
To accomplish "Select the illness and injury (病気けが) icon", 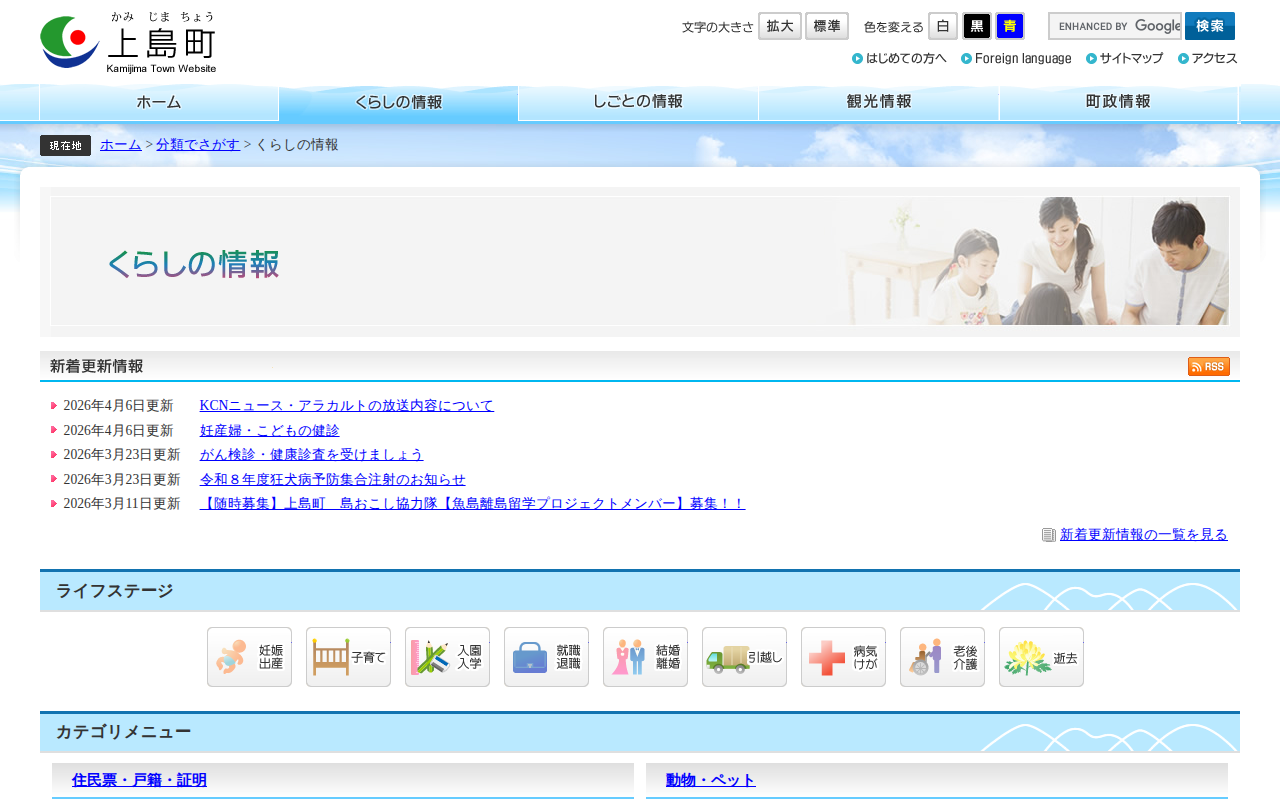I will pyautogui.click(x=843, y=657).
